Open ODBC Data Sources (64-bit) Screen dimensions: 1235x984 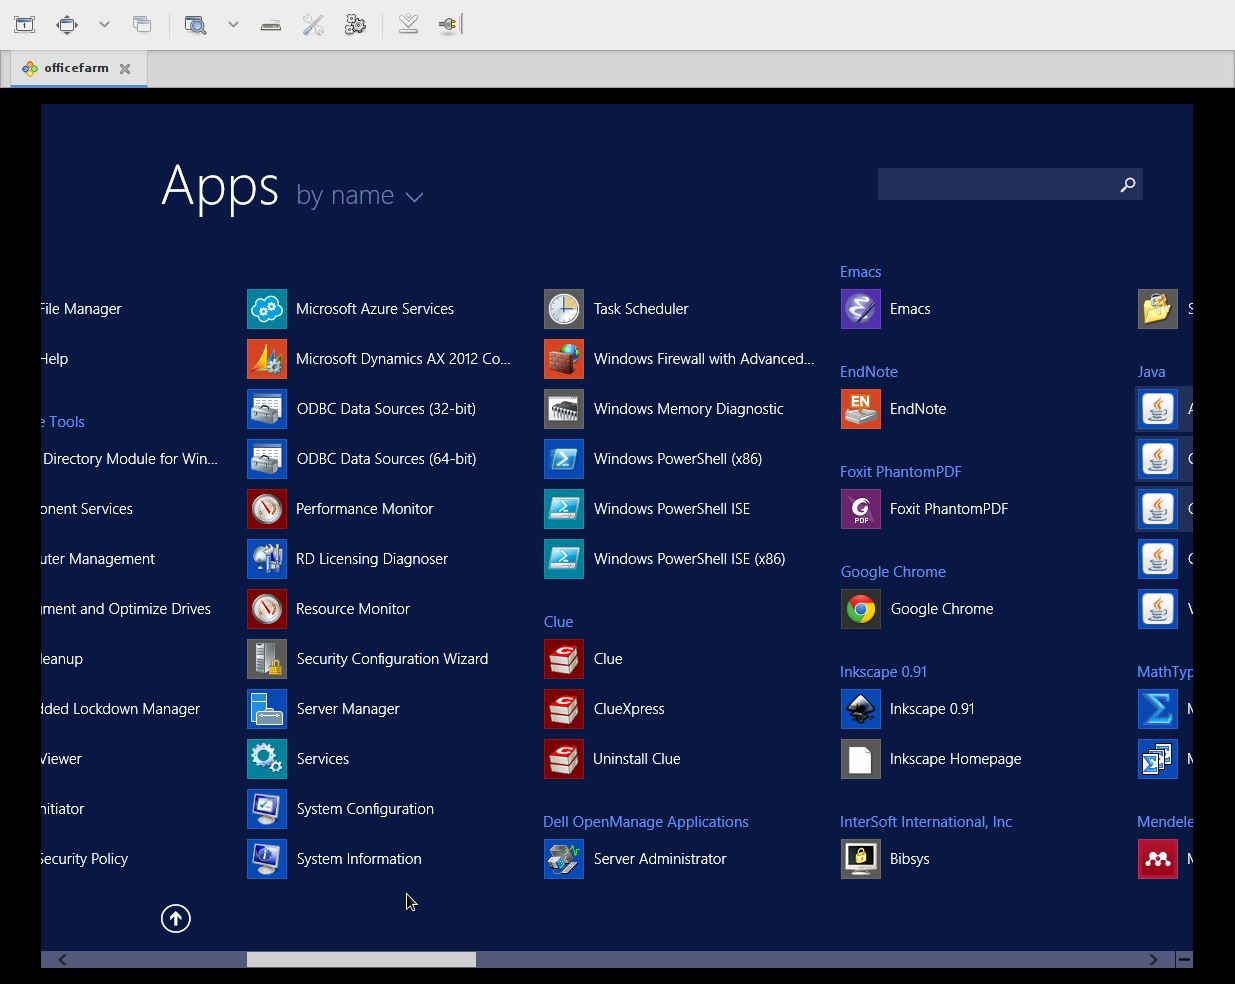point(362,459)
